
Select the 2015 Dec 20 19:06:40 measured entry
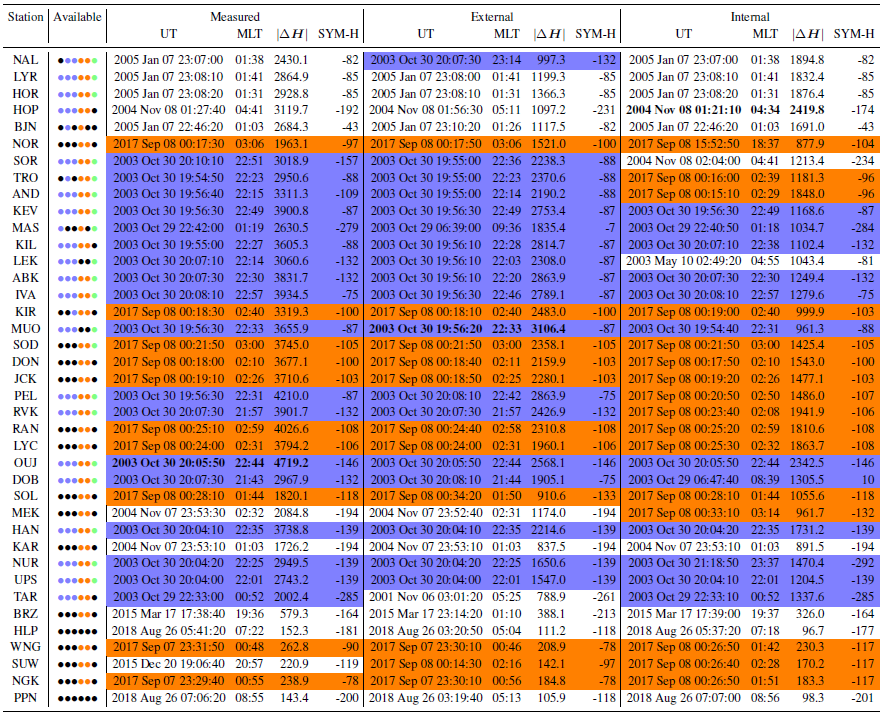(x=168, y=664)
